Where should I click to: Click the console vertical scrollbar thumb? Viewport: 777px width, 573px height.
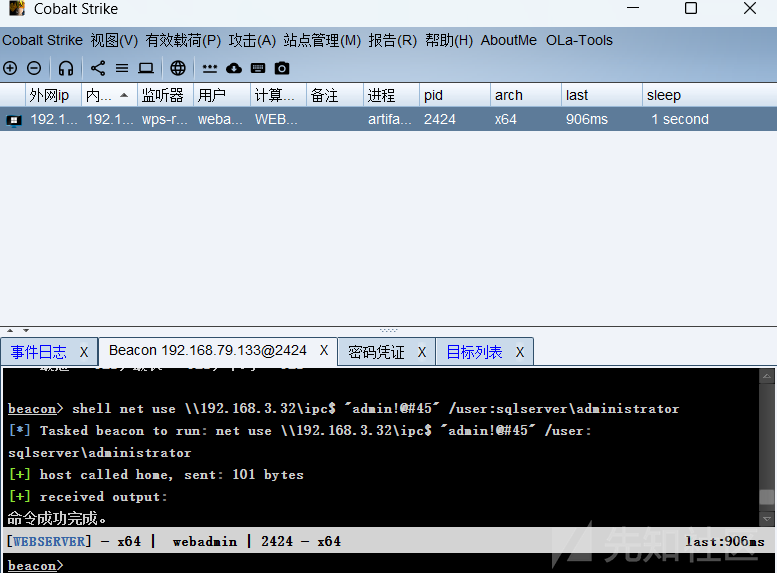(x=767, y=497)
